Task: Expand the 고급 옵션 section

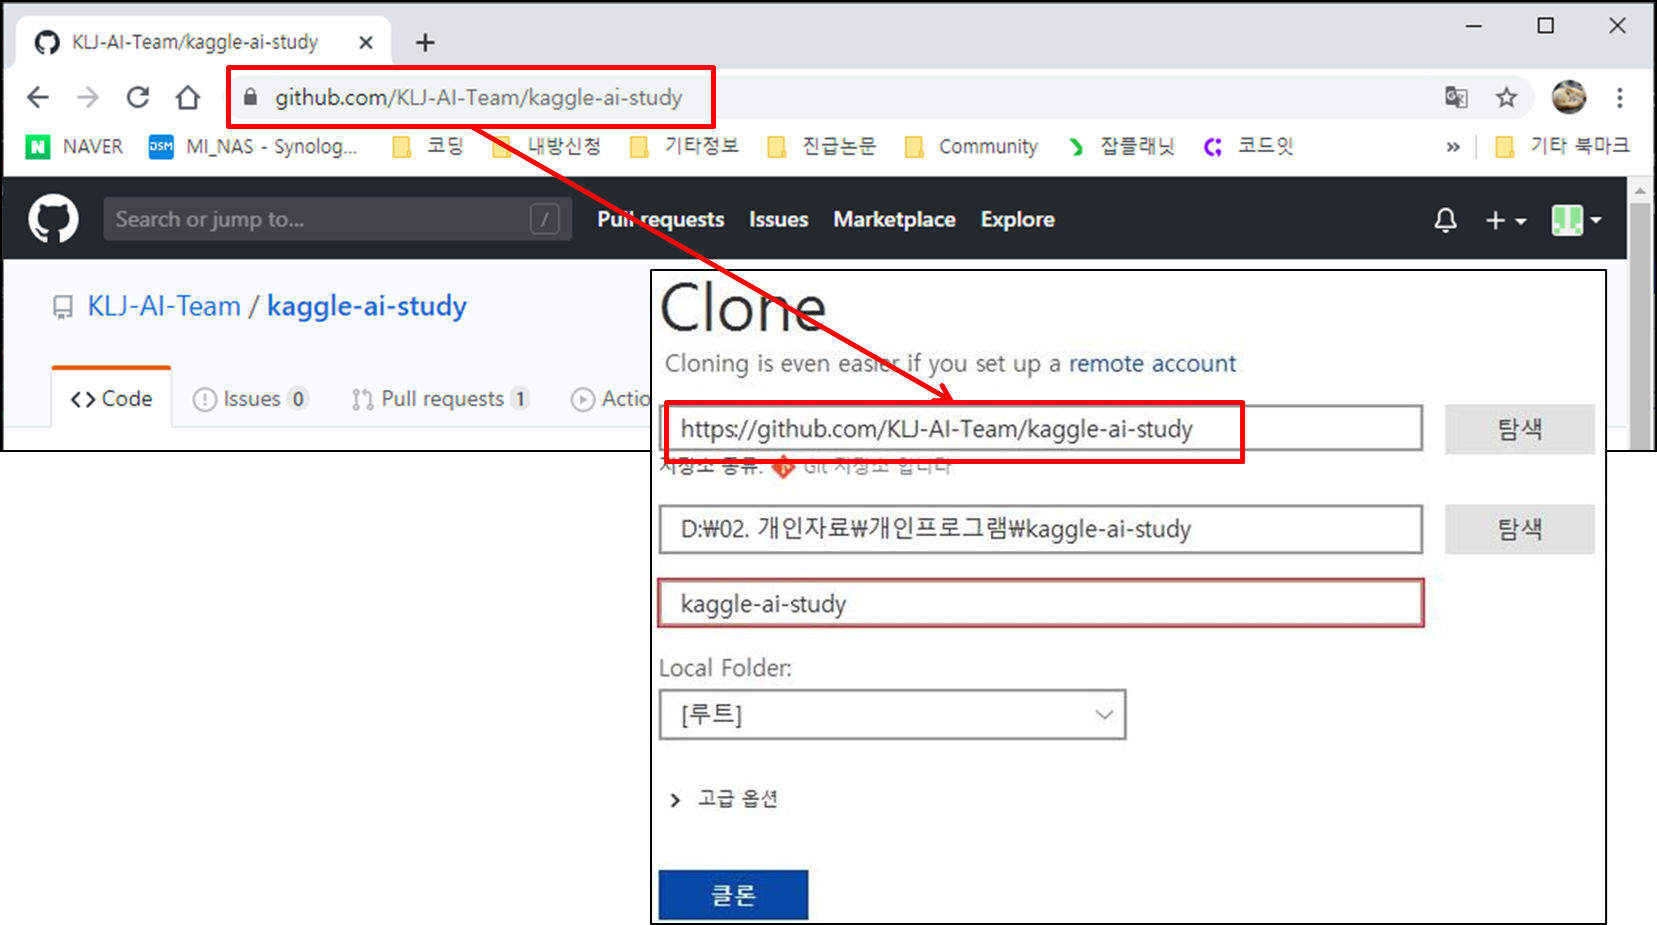Action: pos(736,798)
